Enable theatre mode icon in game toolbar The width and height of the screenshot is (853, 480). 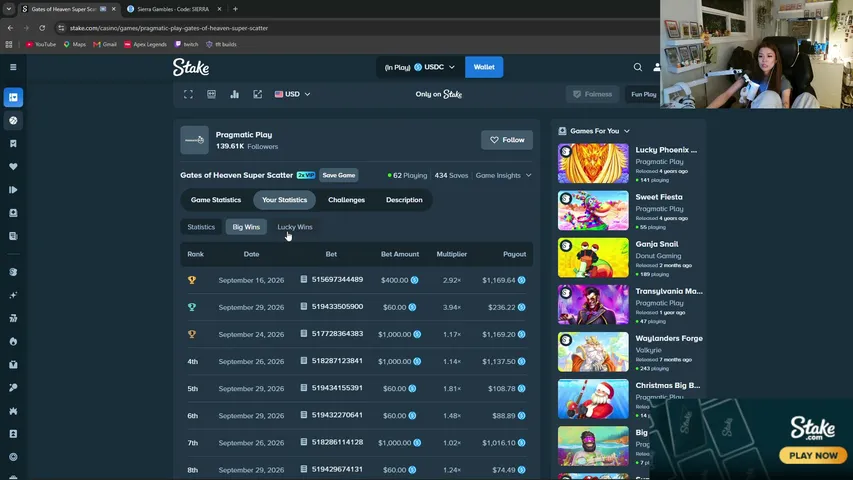pyautogui.click(x=212, y=94)
